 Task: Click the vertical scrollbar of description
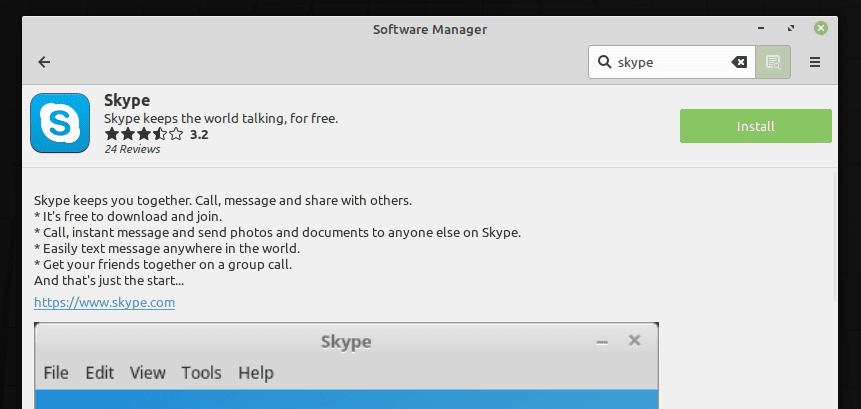[x=837, y=235]
